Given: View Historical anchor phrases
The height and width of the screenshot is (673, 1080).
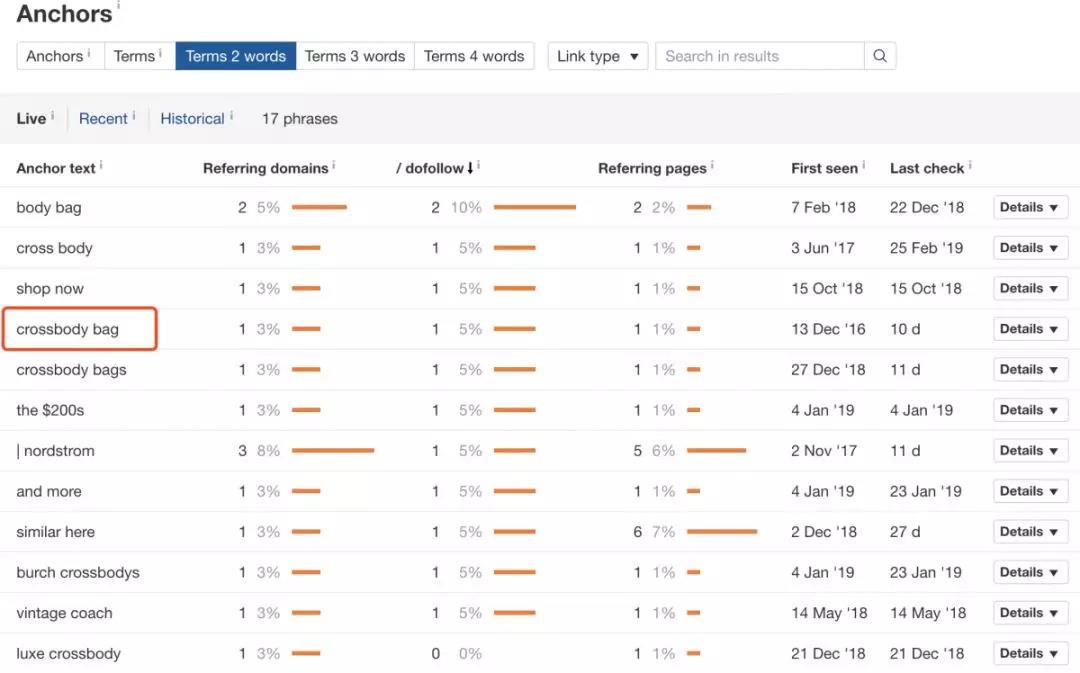Looking at the screenshot, I should pos(192,118).
